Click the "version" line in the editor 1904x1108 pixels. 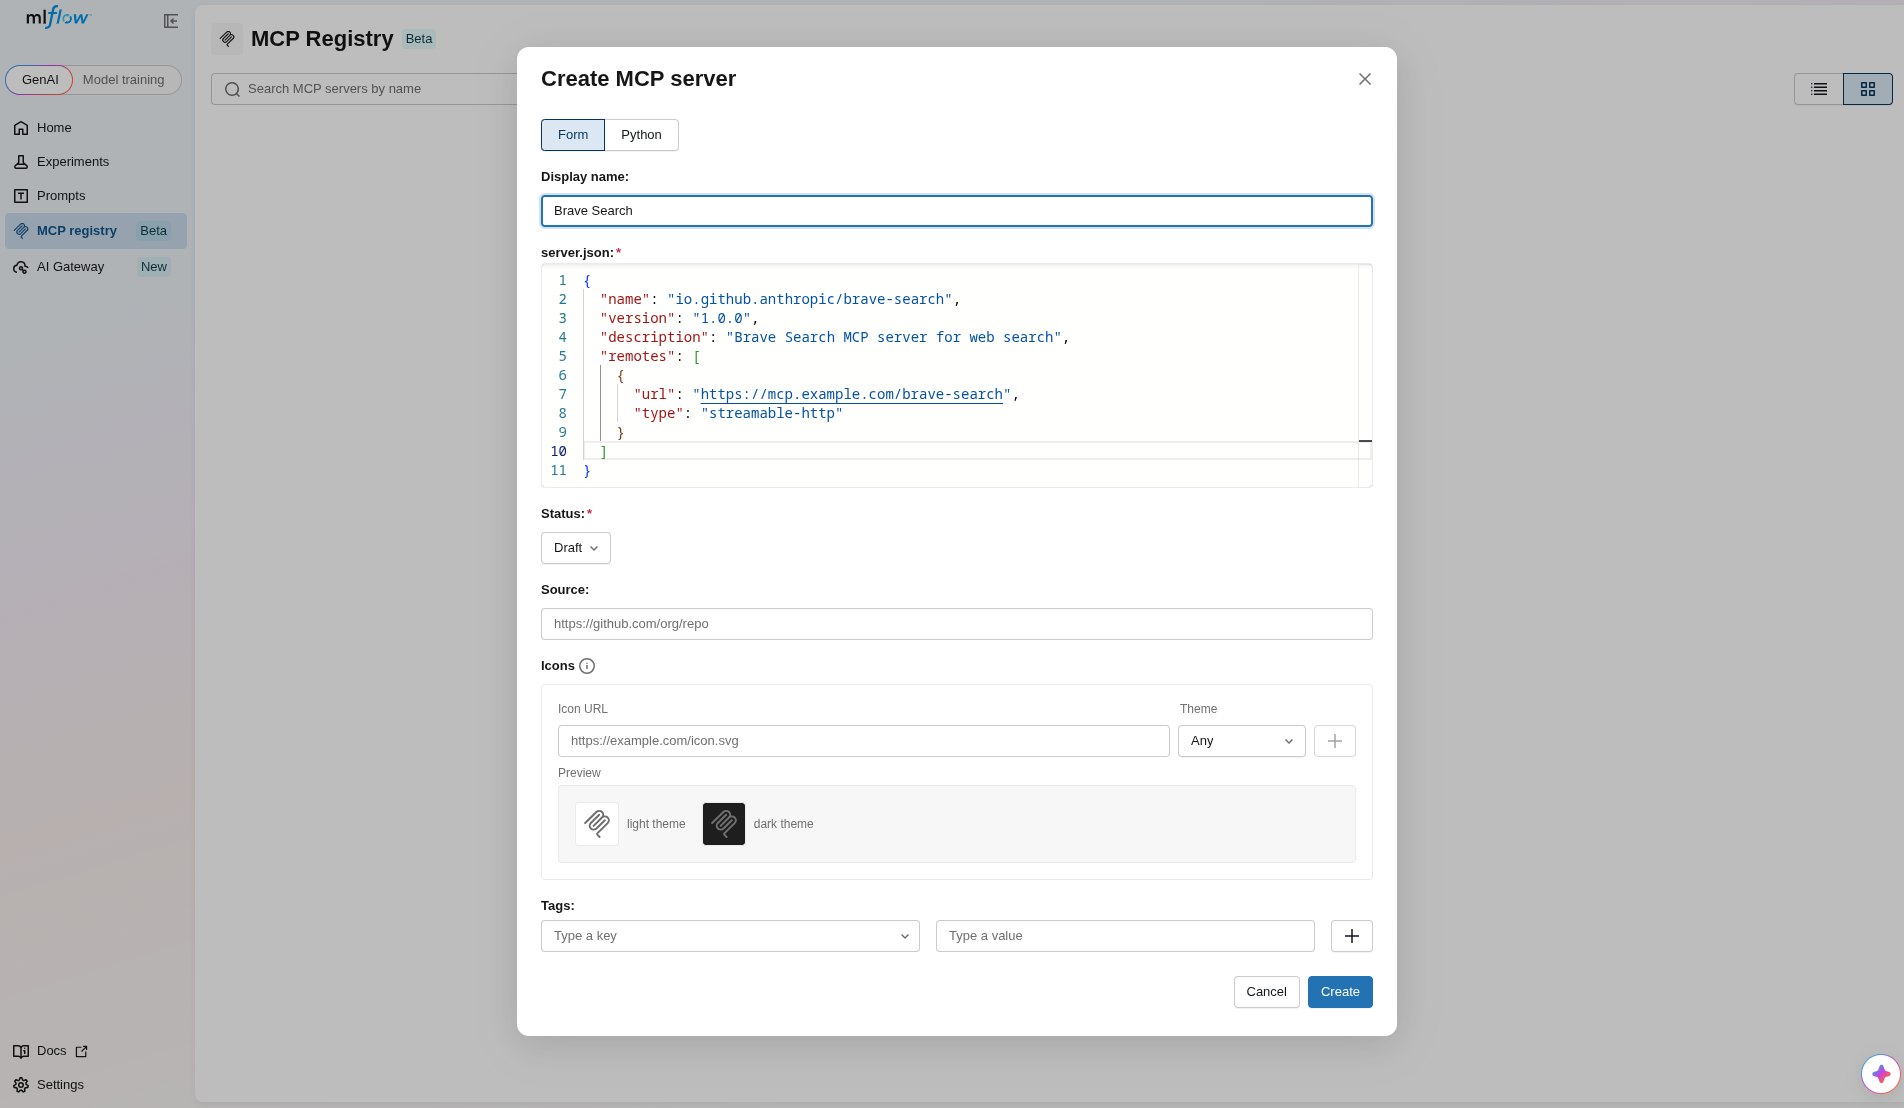[x=680, y=319]
